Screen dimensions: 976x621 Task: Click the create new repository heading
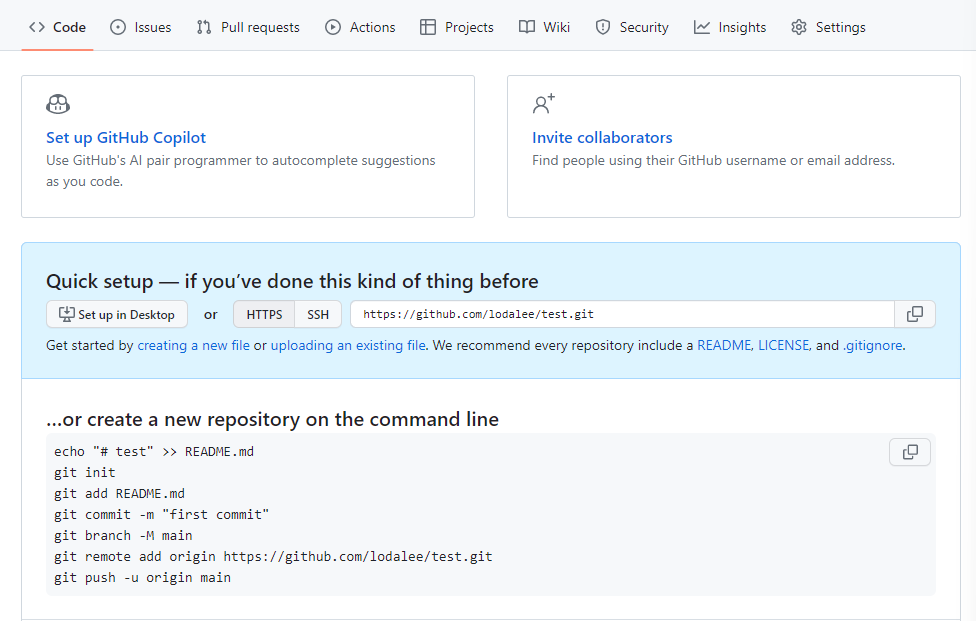272,419
